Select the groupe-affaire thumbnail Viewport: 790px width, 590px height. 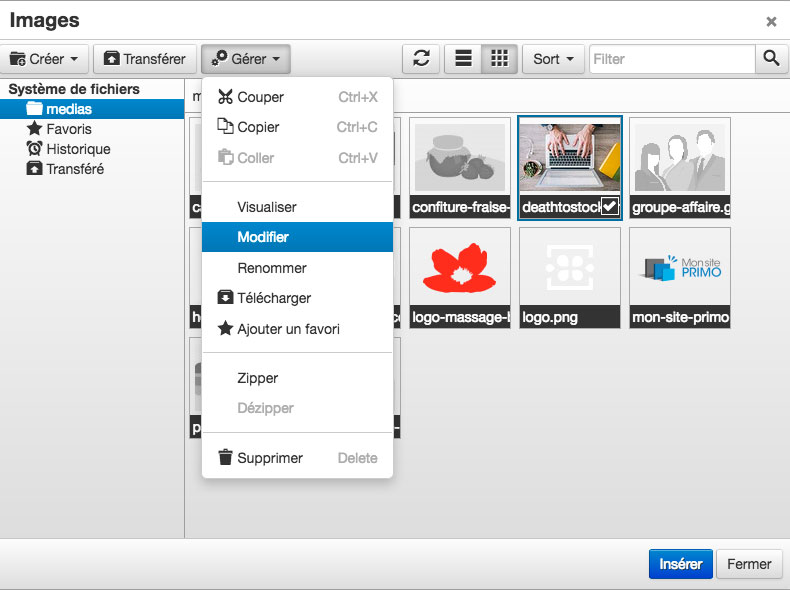680,168
